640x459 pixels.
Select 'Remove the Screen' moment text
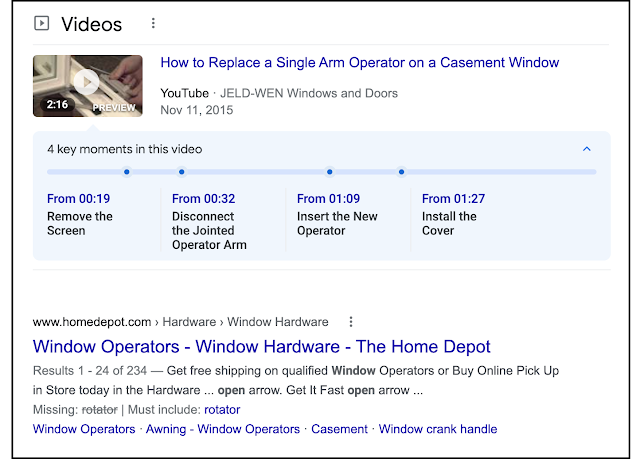pyautogui.click(x=80, y=223)
